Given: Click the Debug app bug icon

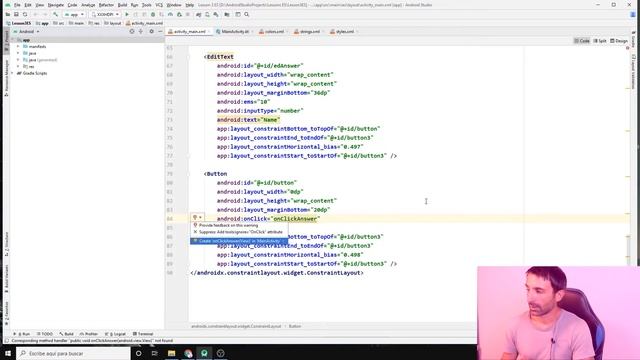Looking at the screenshot, I should point(153,14).
